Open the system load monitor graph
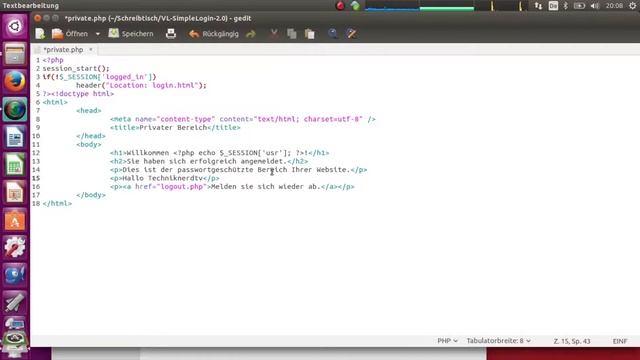This screenshot has height=360, width=640. 447,6
